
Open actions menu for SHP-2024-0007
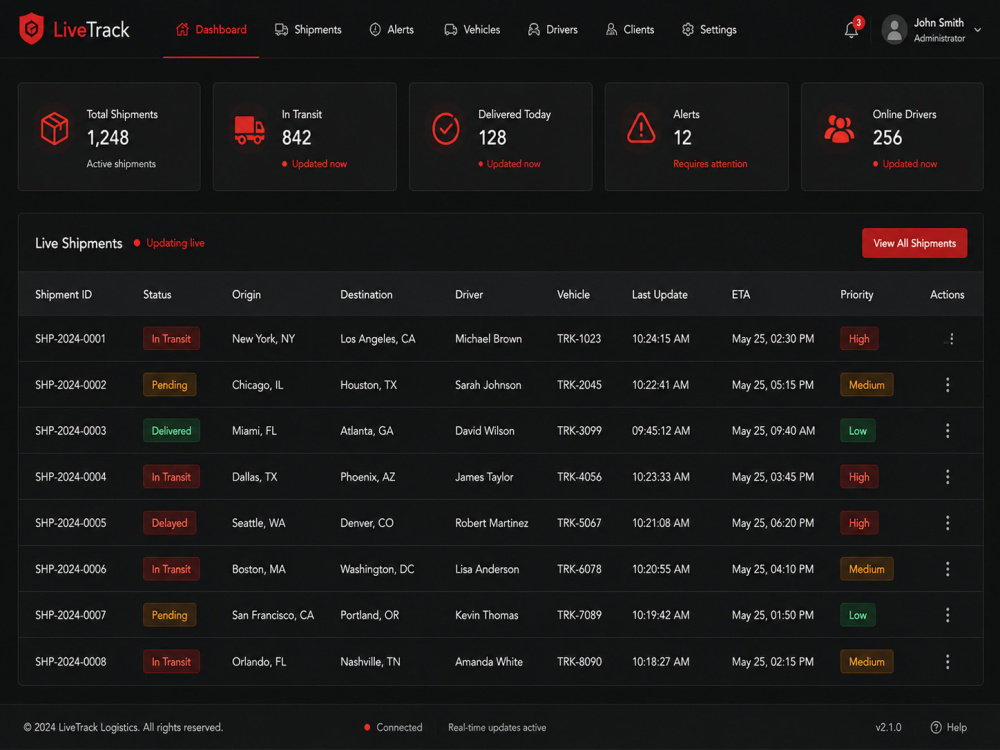(947, 615)
